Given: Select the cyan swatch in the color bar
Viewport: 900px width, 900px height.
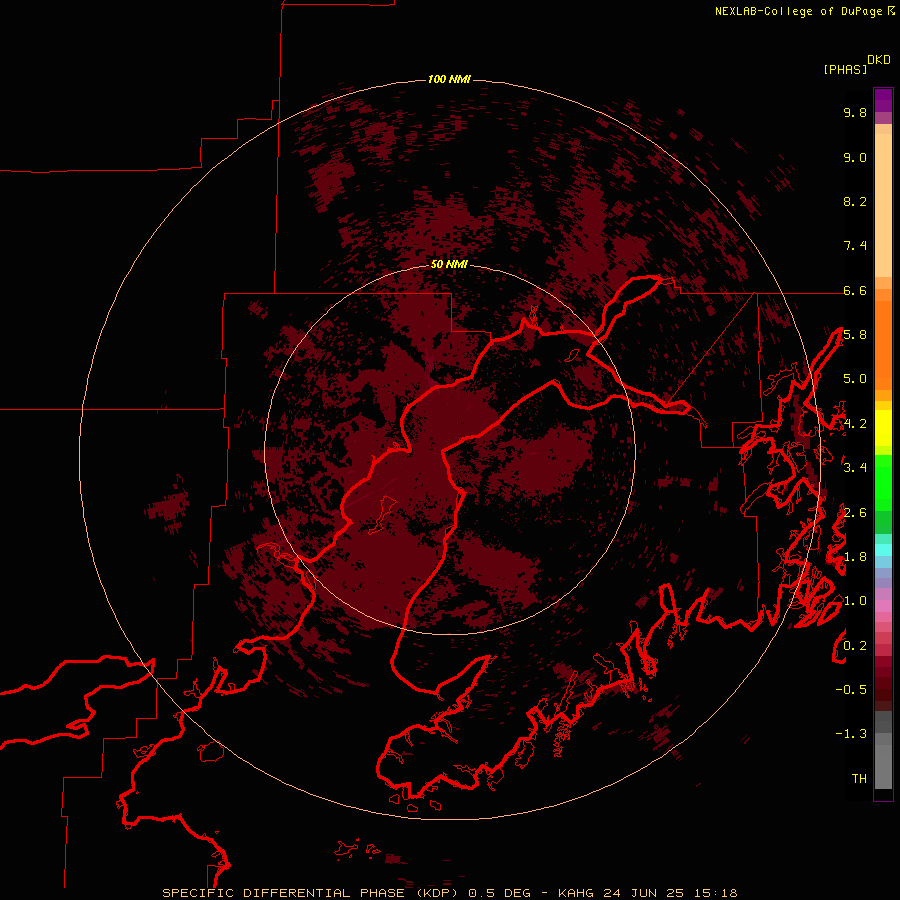Looking at the screenshot, I should [x=883, y=550].
